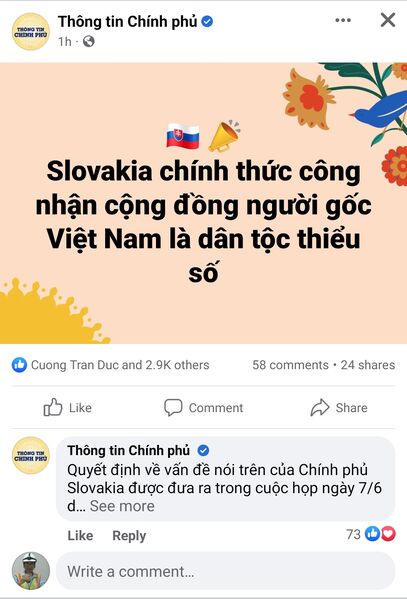Open the Thông tin Chính phủ page name link

point(127,21)
